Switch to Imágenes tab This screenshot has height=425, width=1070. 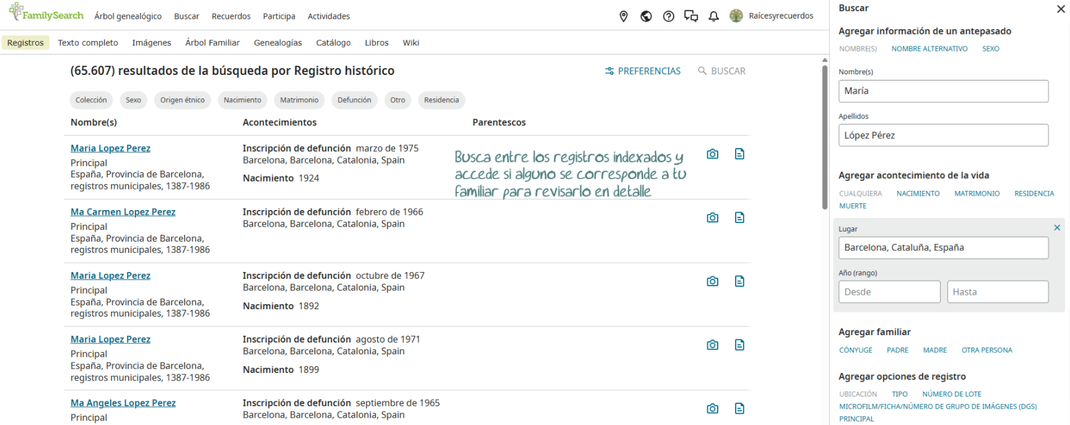151,42
